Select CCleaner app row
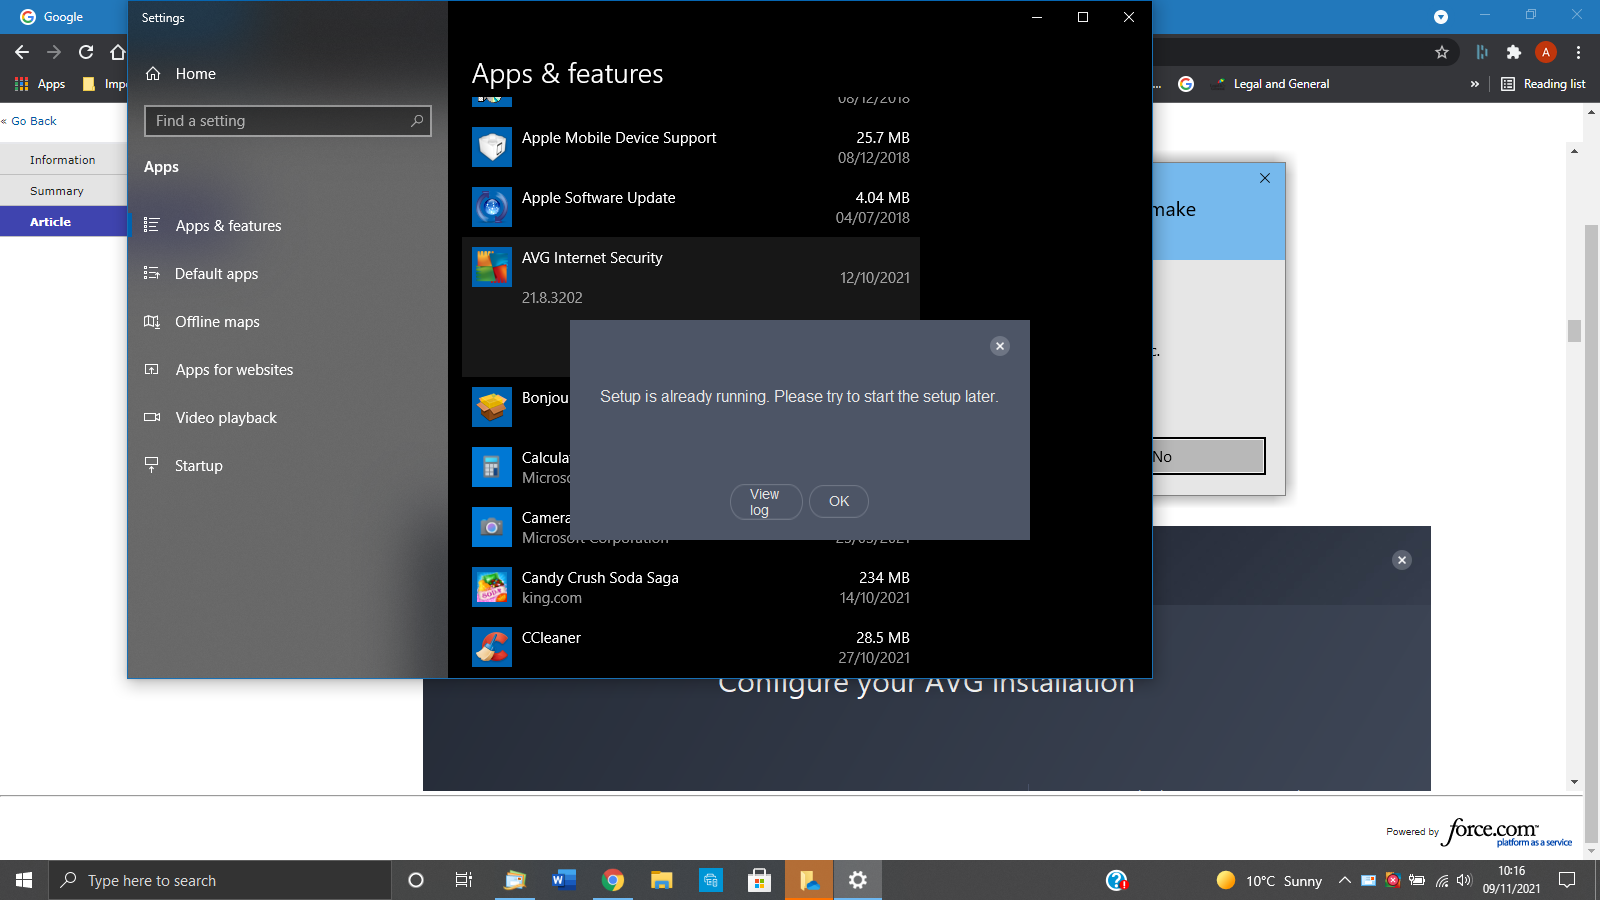 pos(691,647)
